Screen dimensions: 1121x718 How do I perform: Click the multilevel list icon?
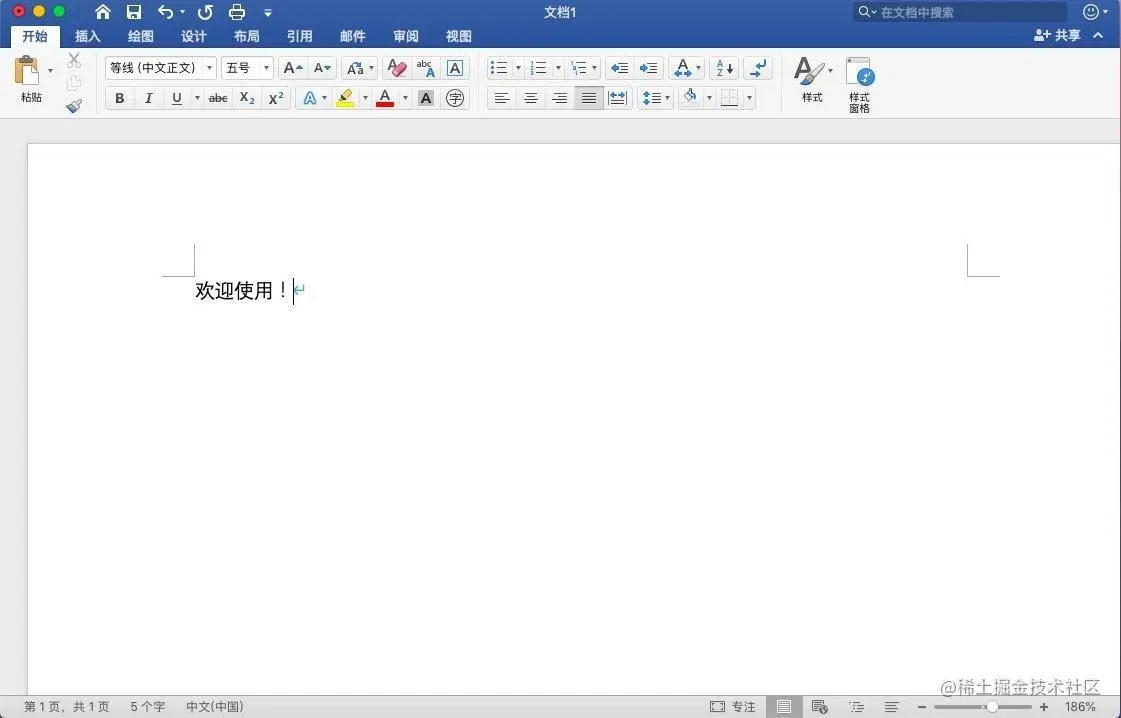578,68
